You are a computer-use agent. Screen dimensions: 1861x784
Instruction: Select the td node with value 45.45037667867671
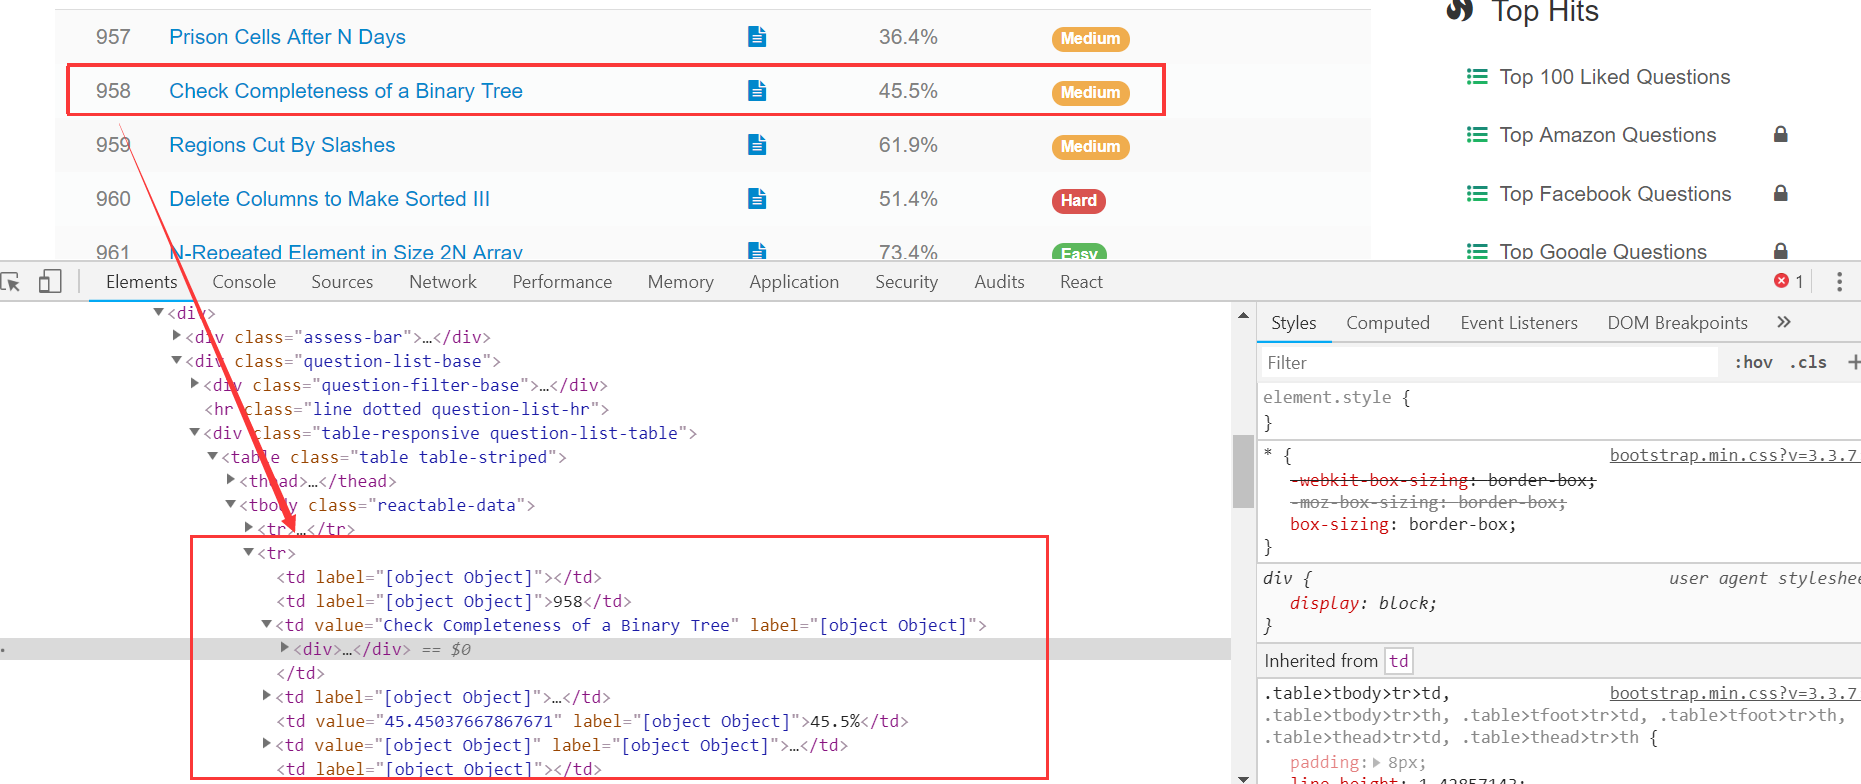(592, 721)
